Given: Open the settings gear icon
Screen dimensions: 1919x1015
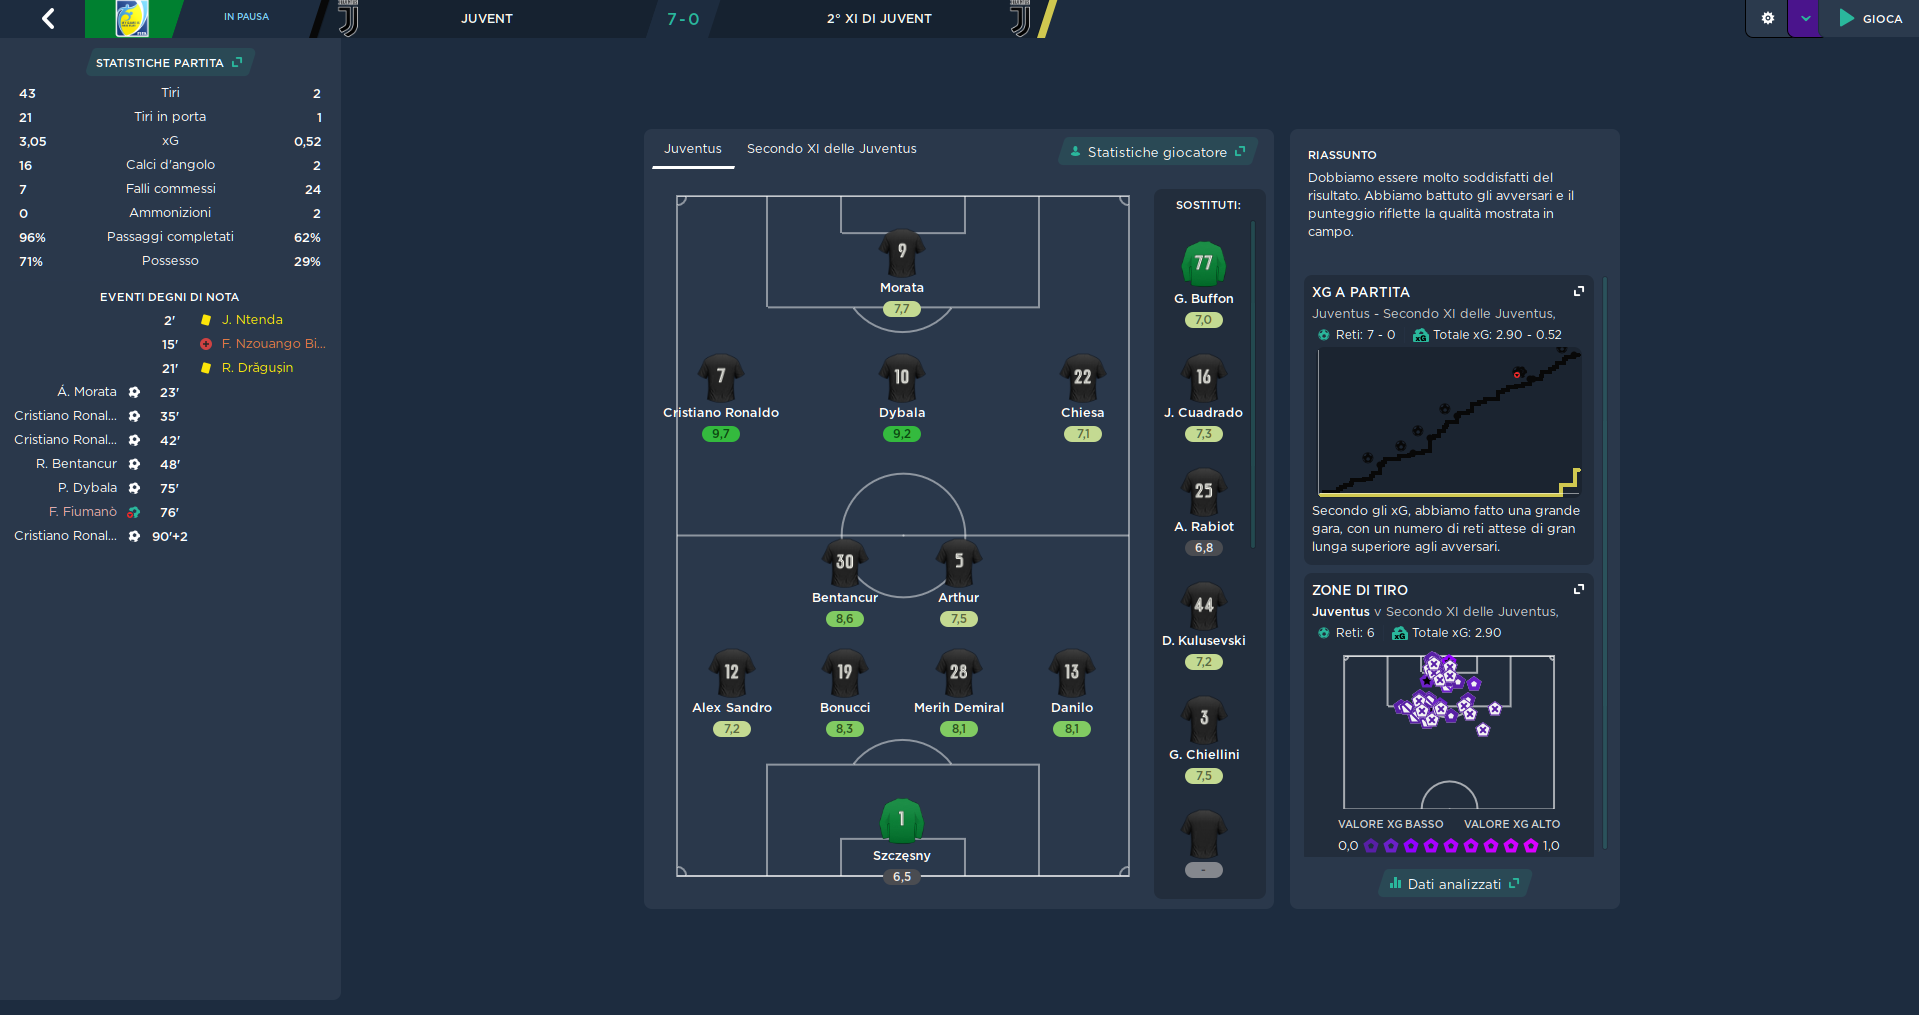Looking at the screenshot, I should pyautogui.click(x=1767, y=18).
